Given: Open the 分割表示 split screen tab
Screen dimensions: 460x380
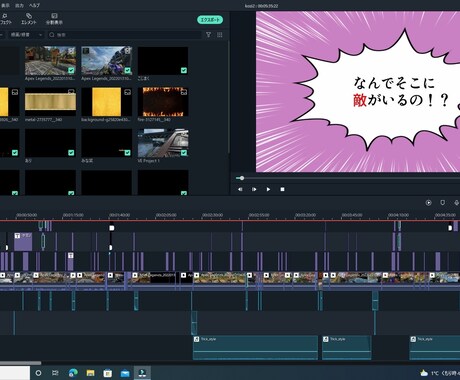Looking at the screenshot, I should point(54,19).
